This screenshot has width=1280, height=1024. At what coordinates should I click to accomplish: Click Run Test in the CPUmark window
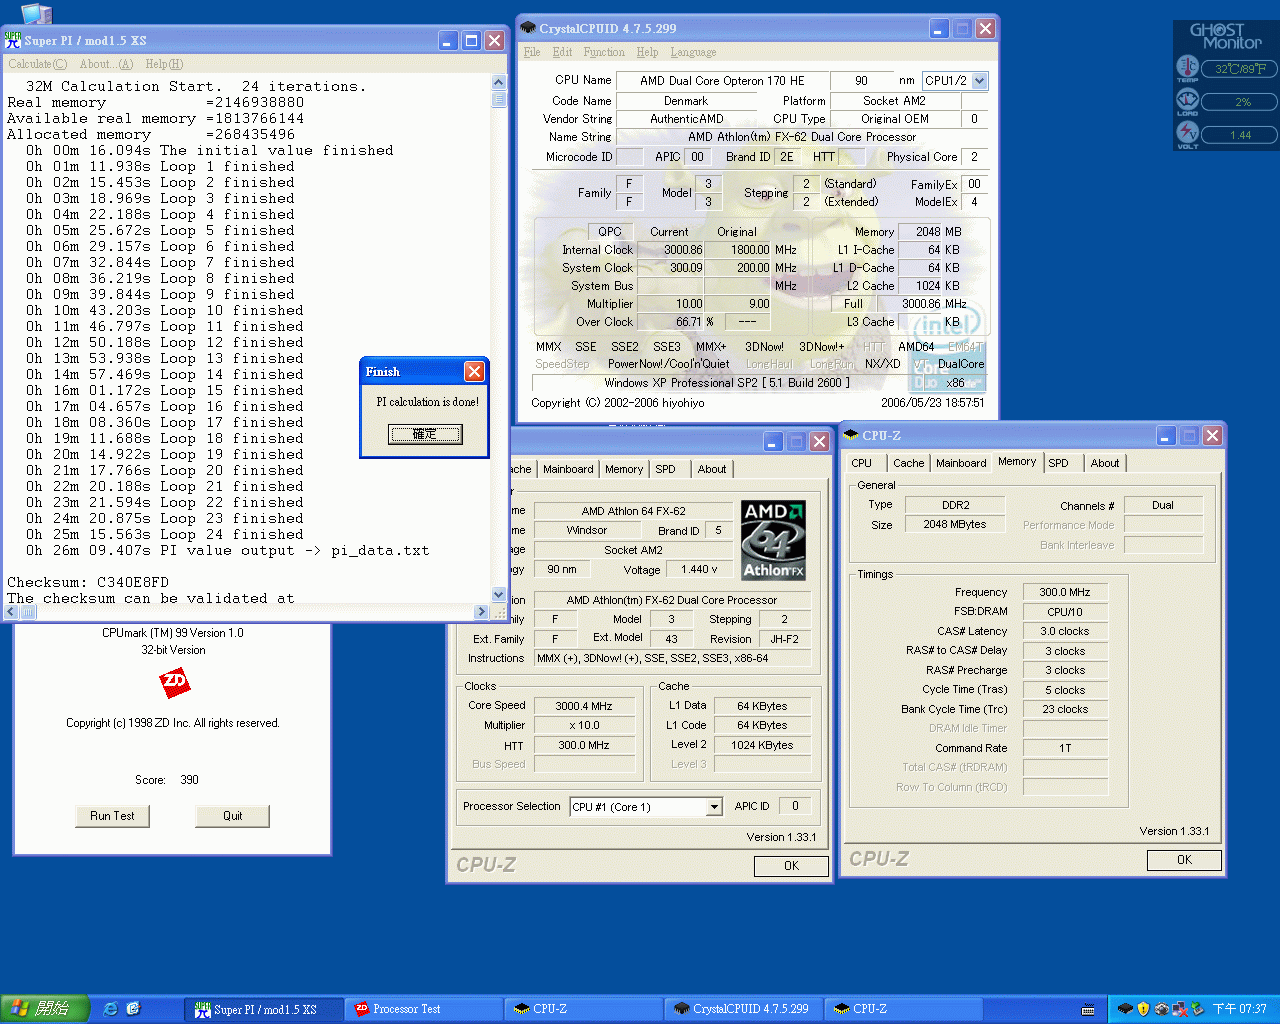coord(112,816)
